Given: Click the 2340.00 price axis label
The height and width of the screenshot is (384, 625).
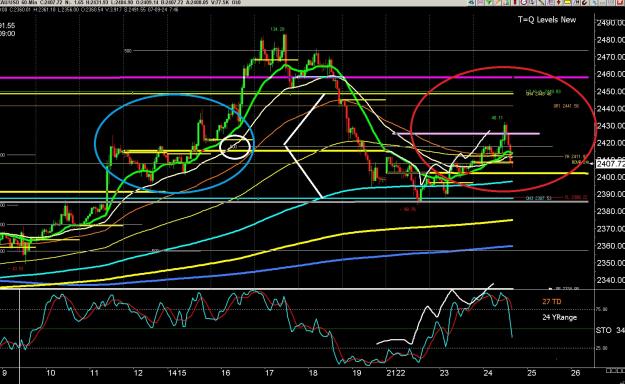Looking at the screenshot, I should pos(610,280).
